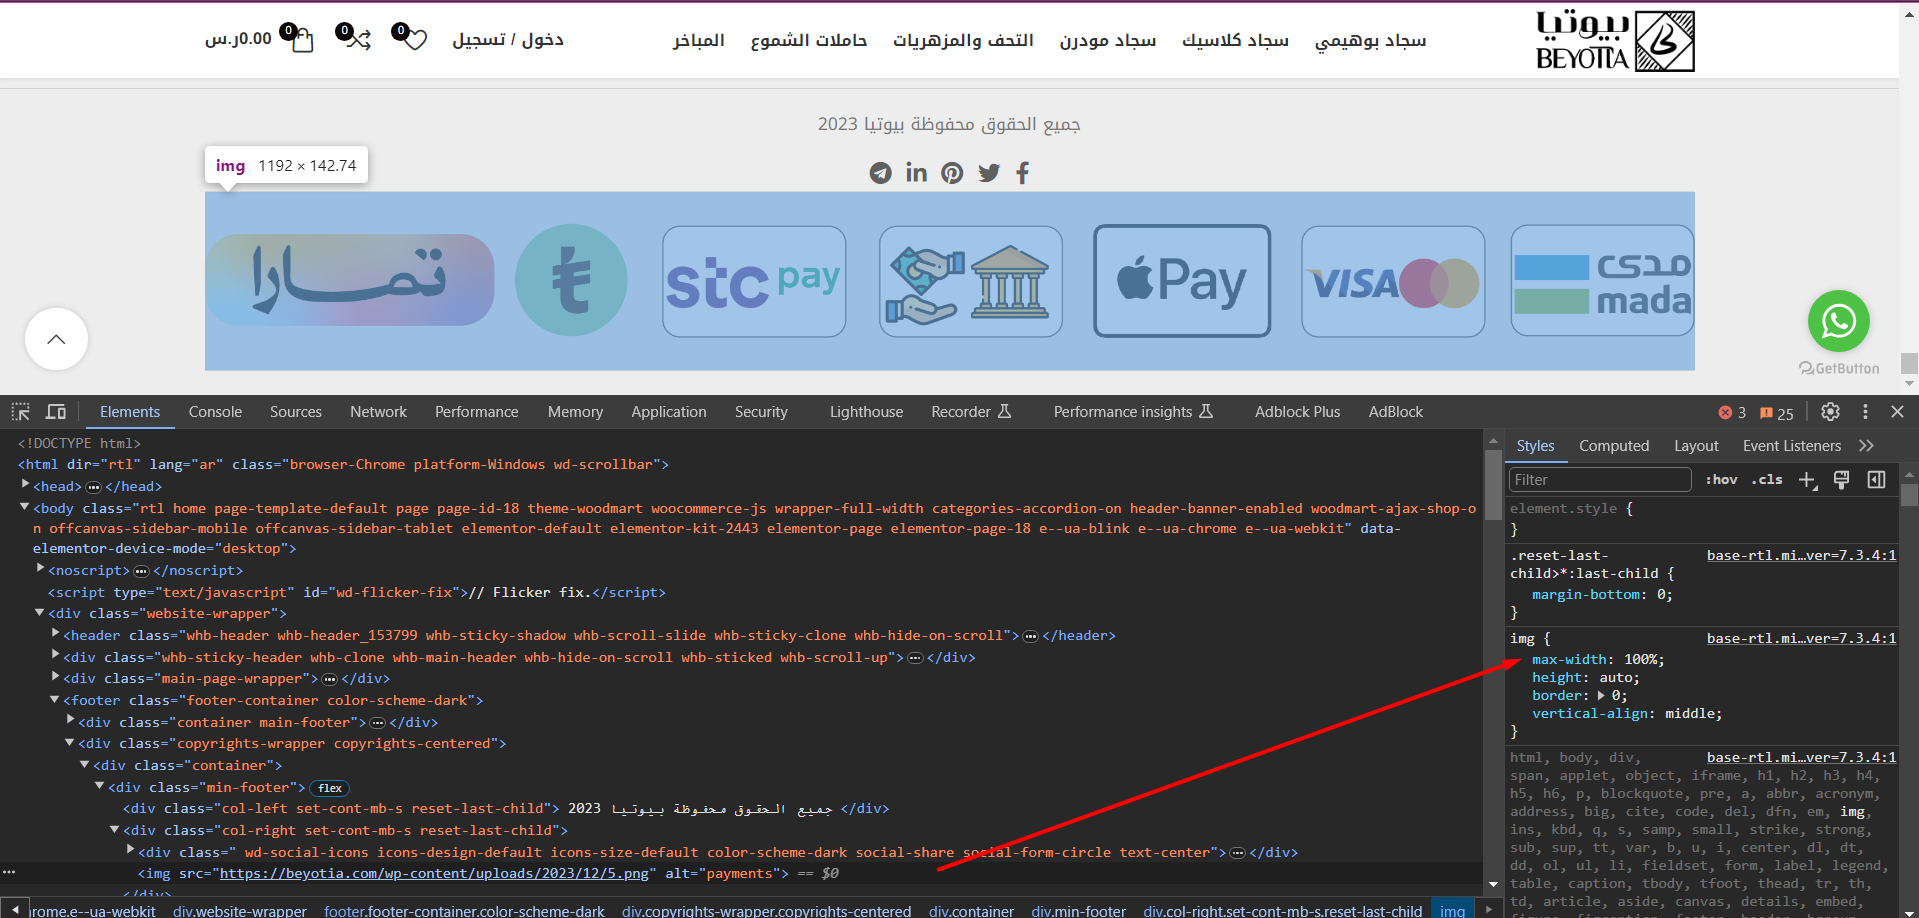Viewport: 1919px width, 918px height.
Task: Open the Computed styles tab
Action: pos(1614,446)
